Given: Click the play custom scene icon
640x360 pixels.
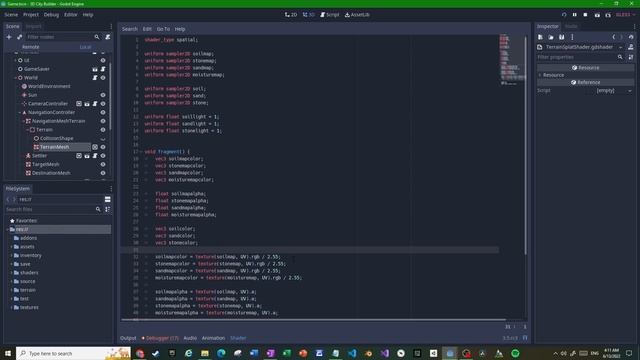Looking at the screenshot, I should tap(608, 15).
